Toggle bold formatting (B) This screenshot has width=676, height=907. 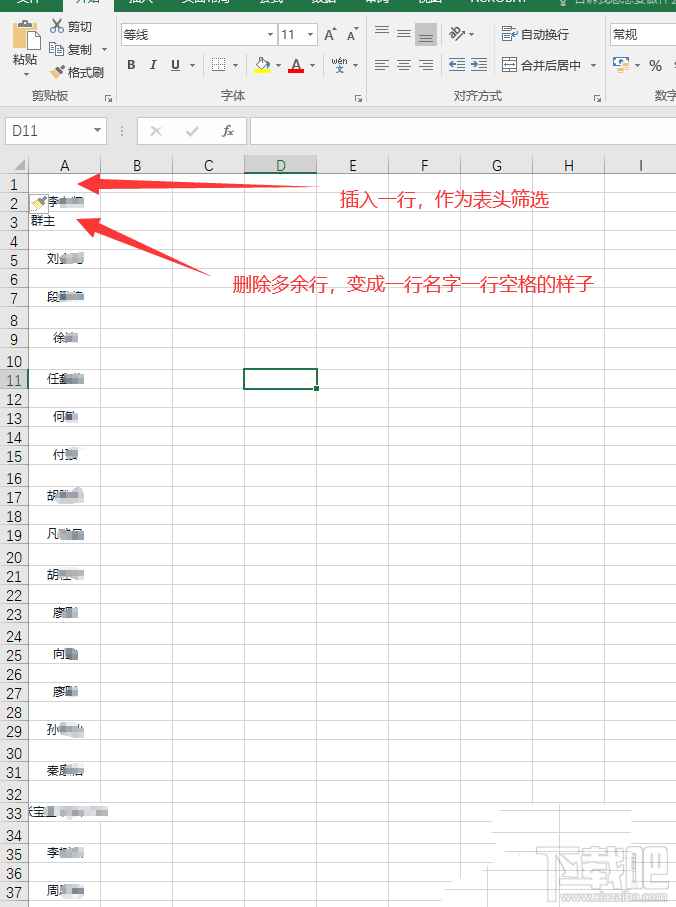point(131,65)
